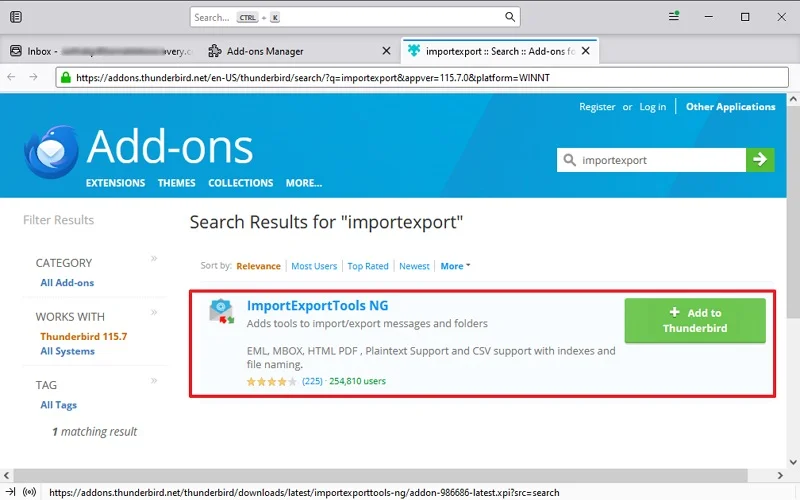800x500 pixels.
Task: Click the global search magnifier icon
Action: (510, 17)
